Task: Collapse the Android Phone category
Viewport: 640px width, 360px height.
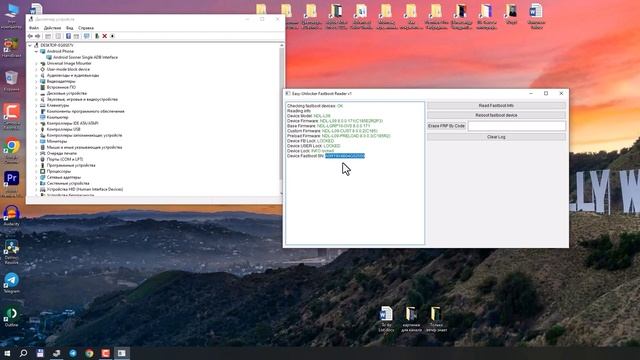Action: click(x=36, y=51)
